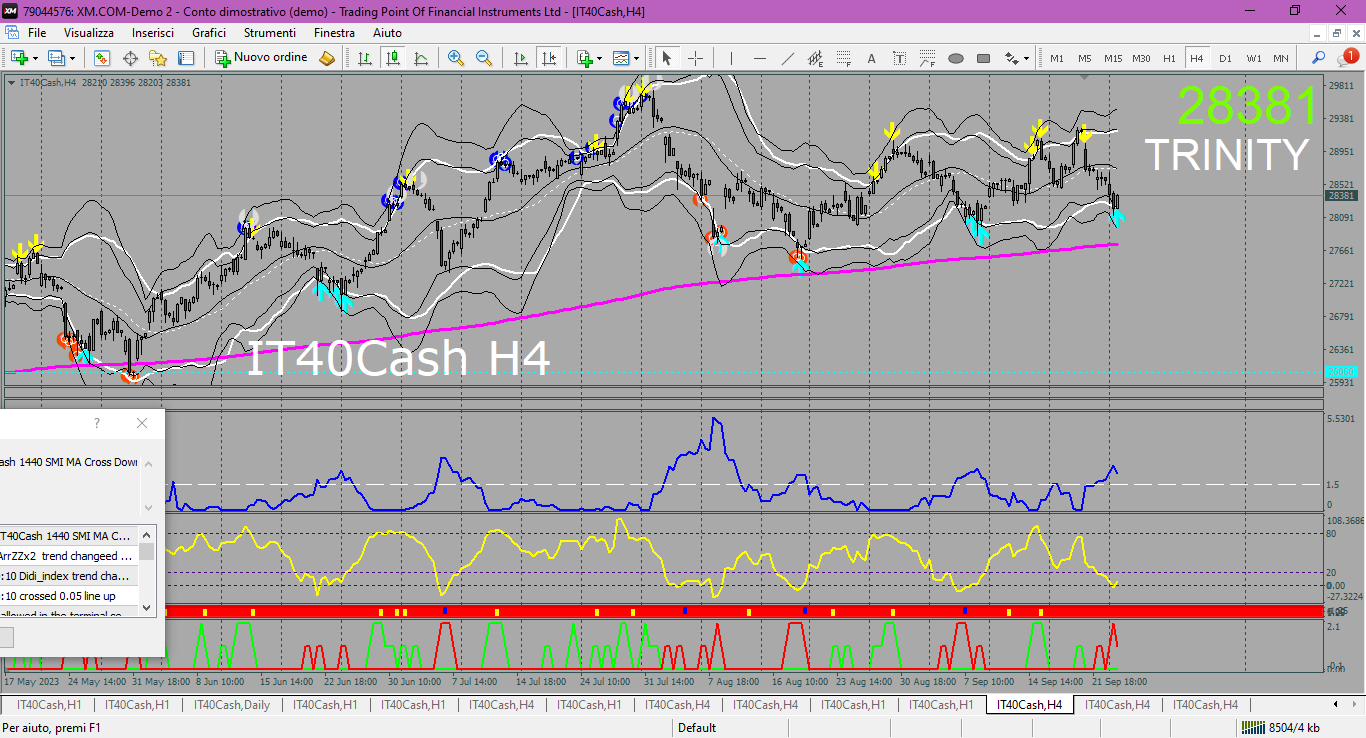Select the Fibonacci Arcs tool
1366x738 pixels.
pyautogui.click(x=927, y=58)
